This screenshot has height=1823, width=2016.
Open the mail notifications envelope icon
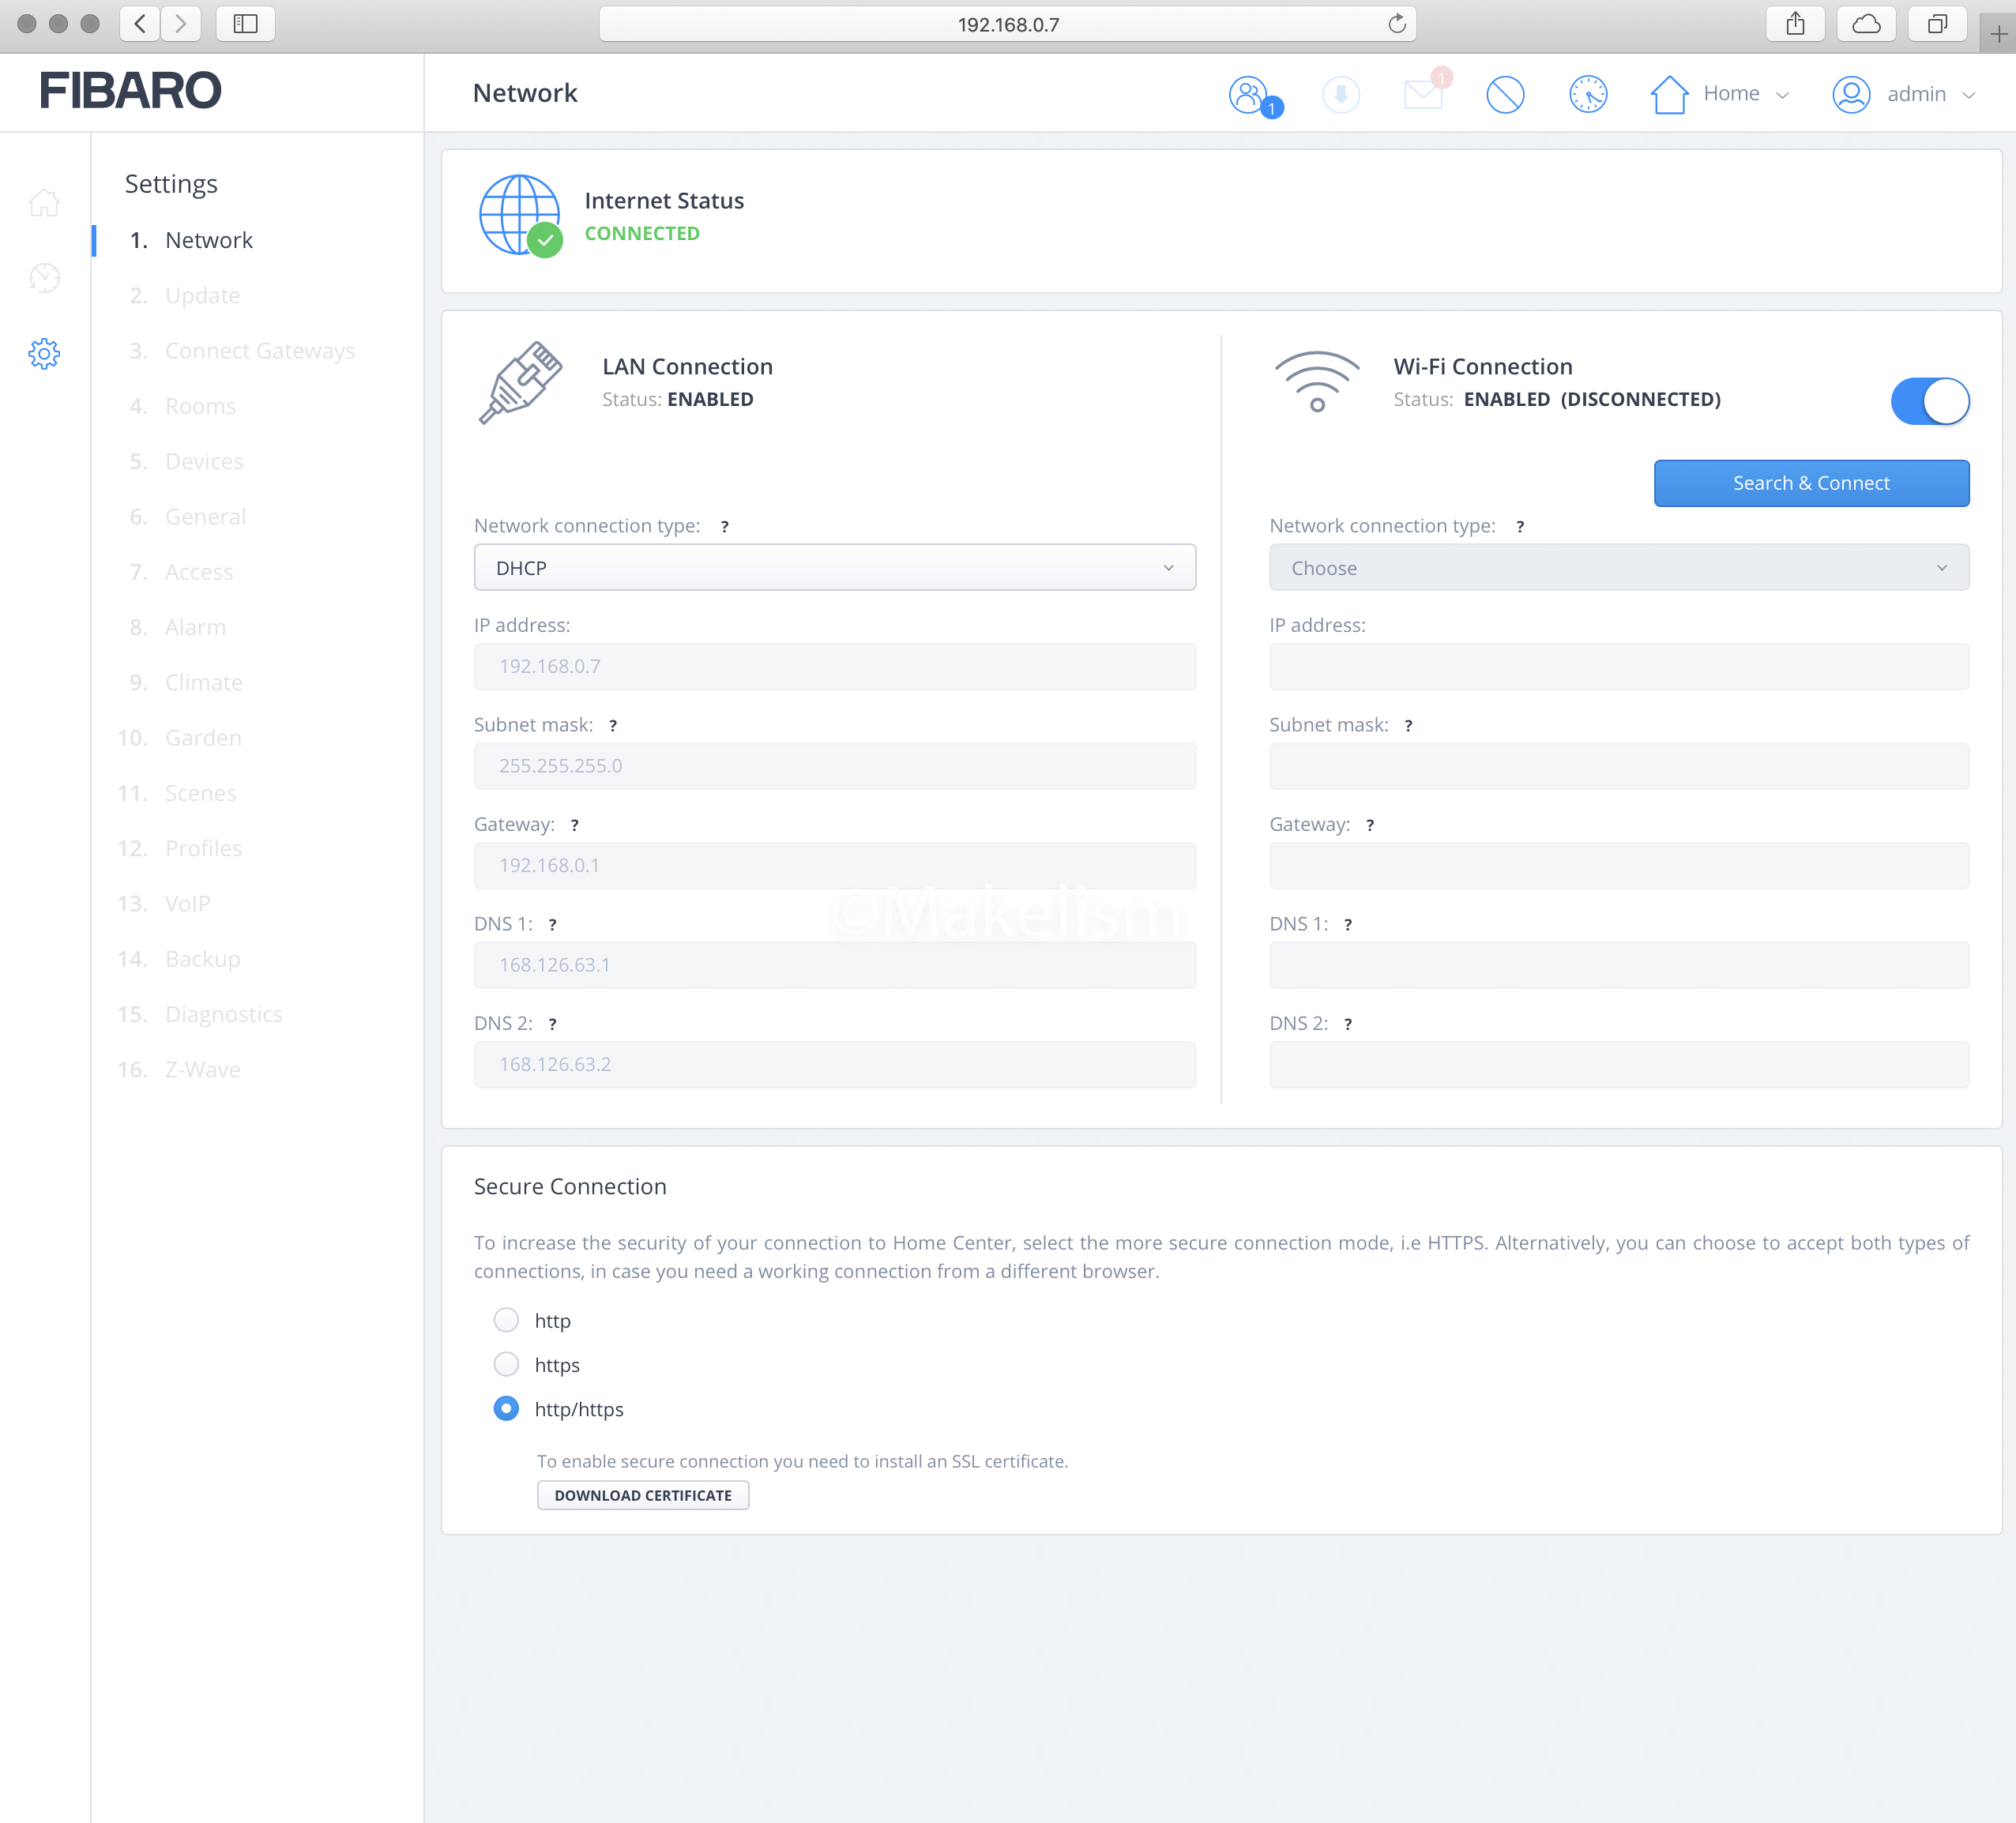[x=1423, y=94]
